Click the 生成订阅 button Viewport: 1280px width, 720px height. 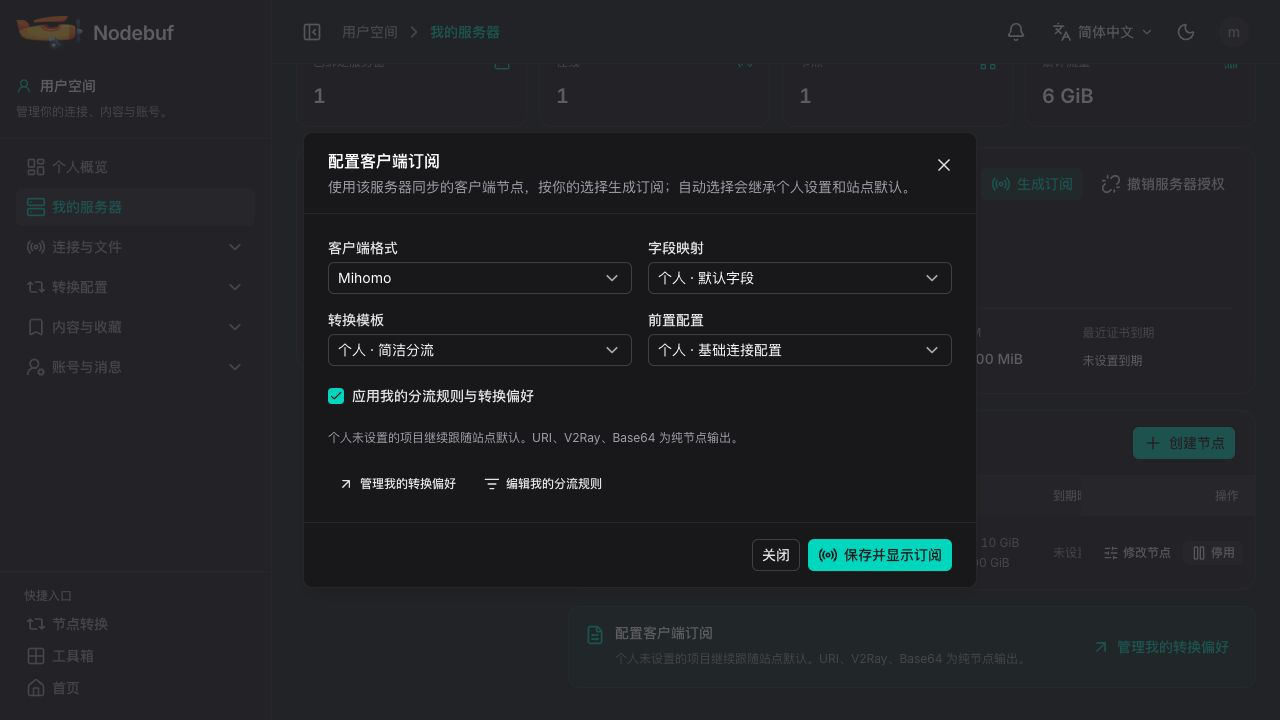1032,184
